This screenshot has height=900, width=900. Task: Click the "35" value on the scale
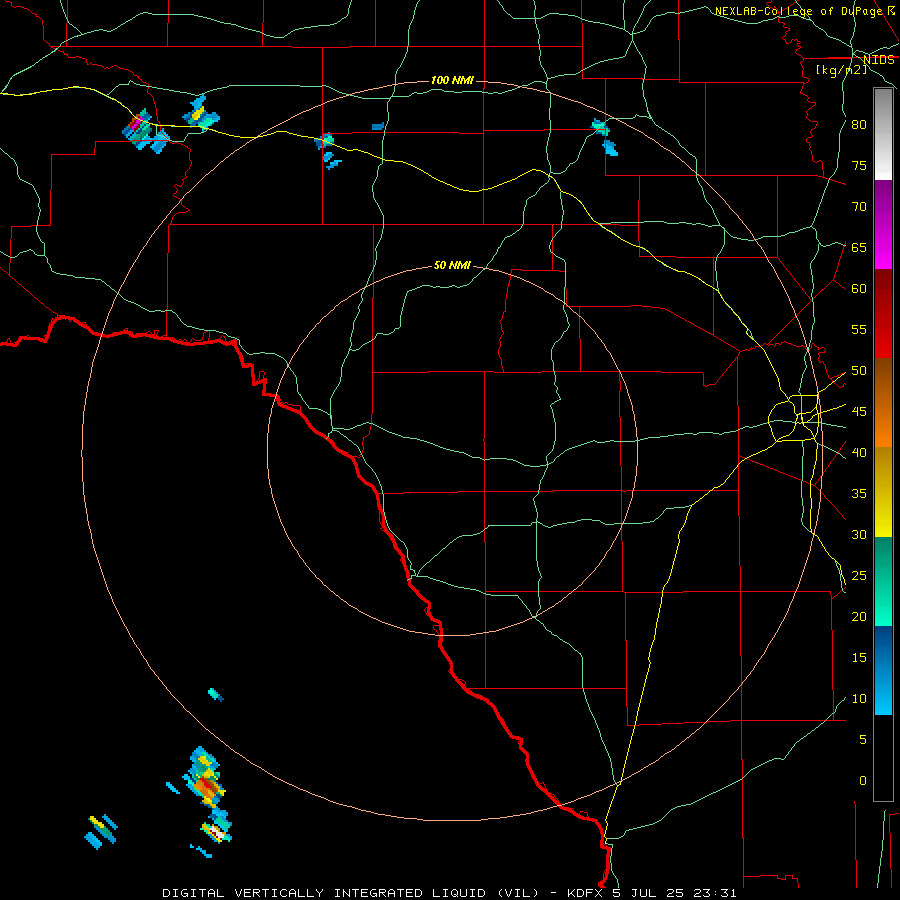pos(859,494)
